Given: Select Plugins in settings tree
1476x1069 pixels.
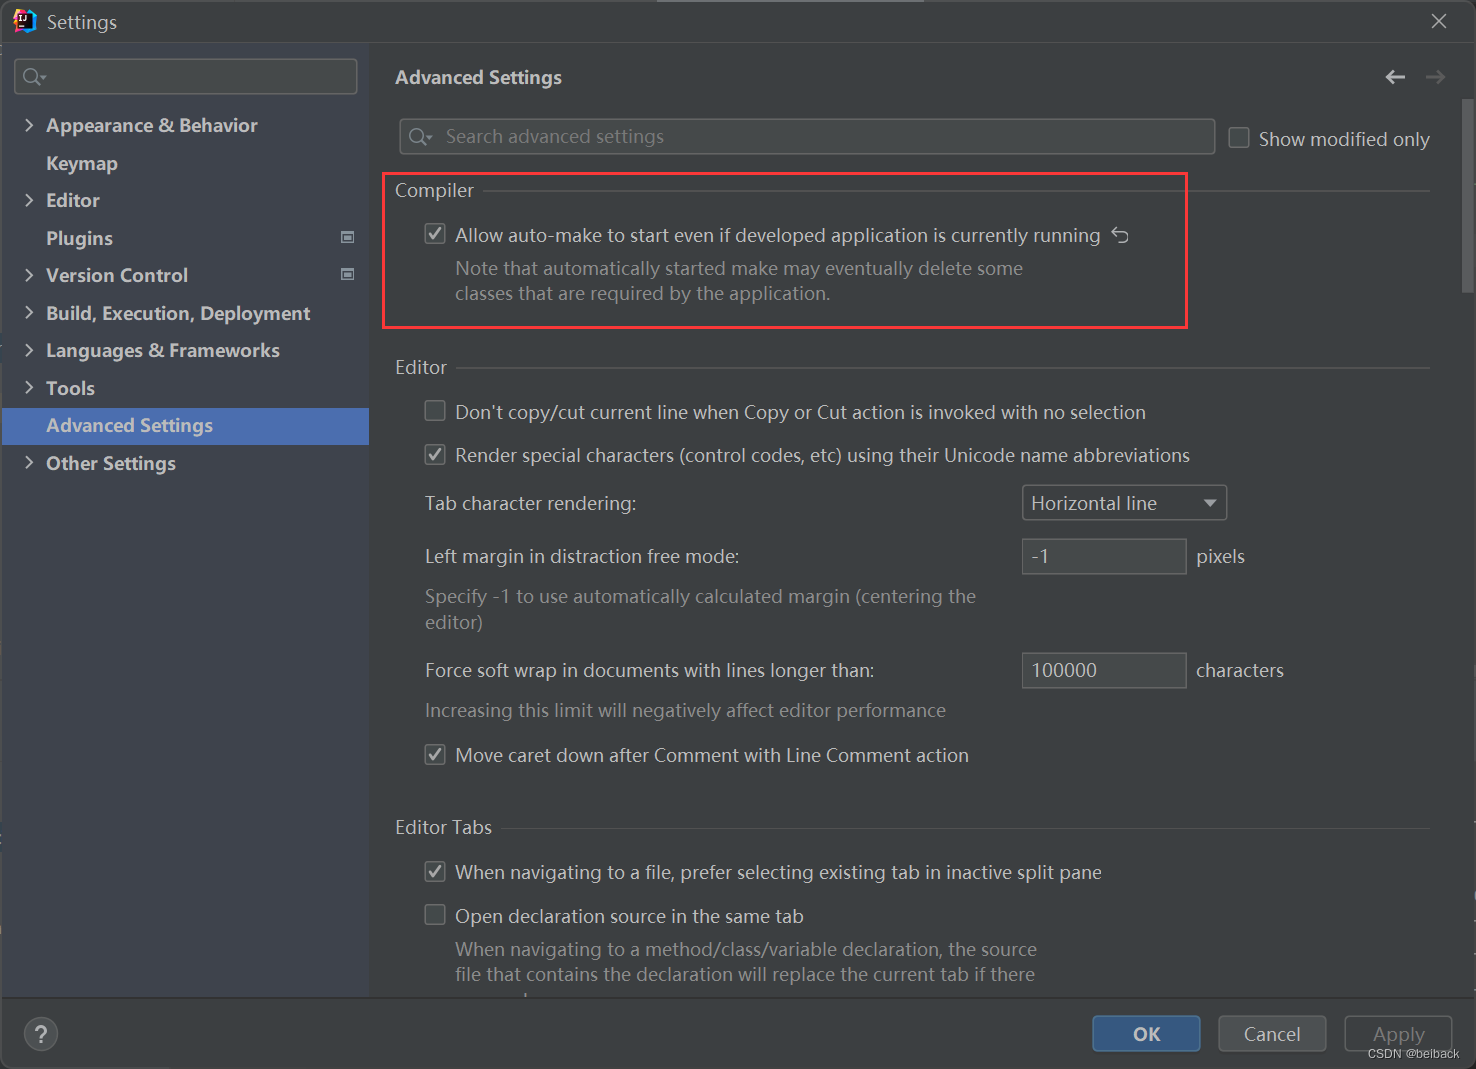Looking at the screenshot, I should [x=79, y=238].
